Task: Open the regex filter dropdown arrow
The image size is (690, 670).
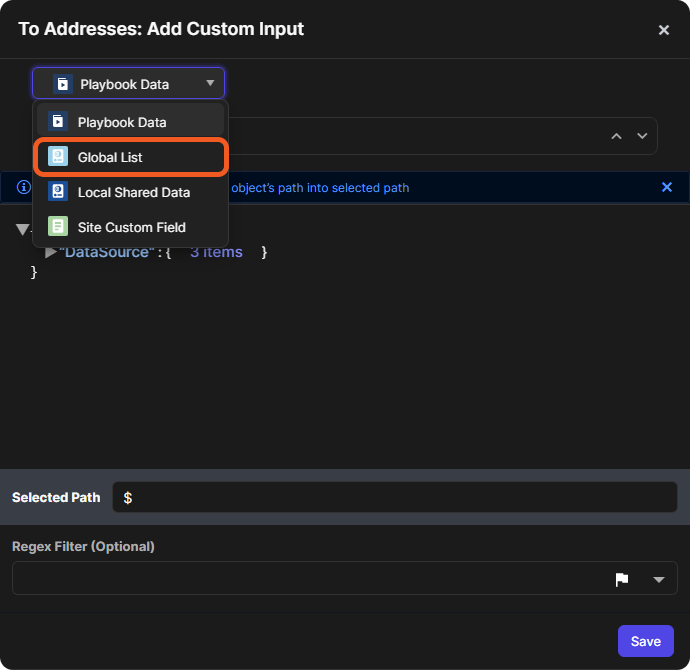Action: 659,580
